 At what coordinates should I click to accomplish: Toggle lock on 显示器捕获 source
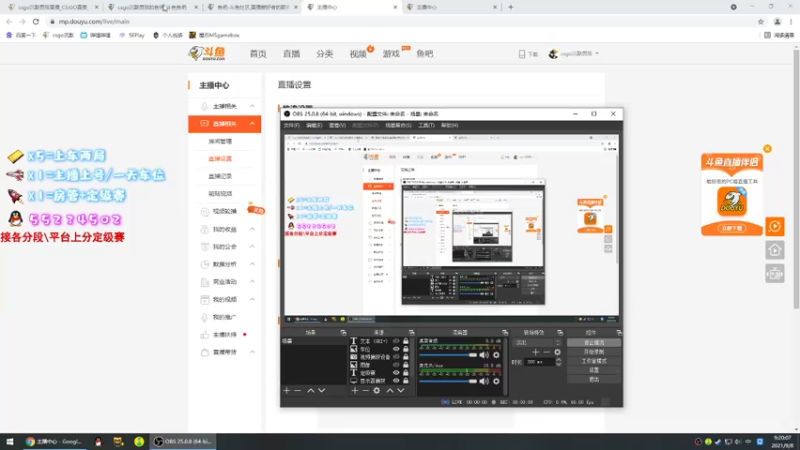406,381
